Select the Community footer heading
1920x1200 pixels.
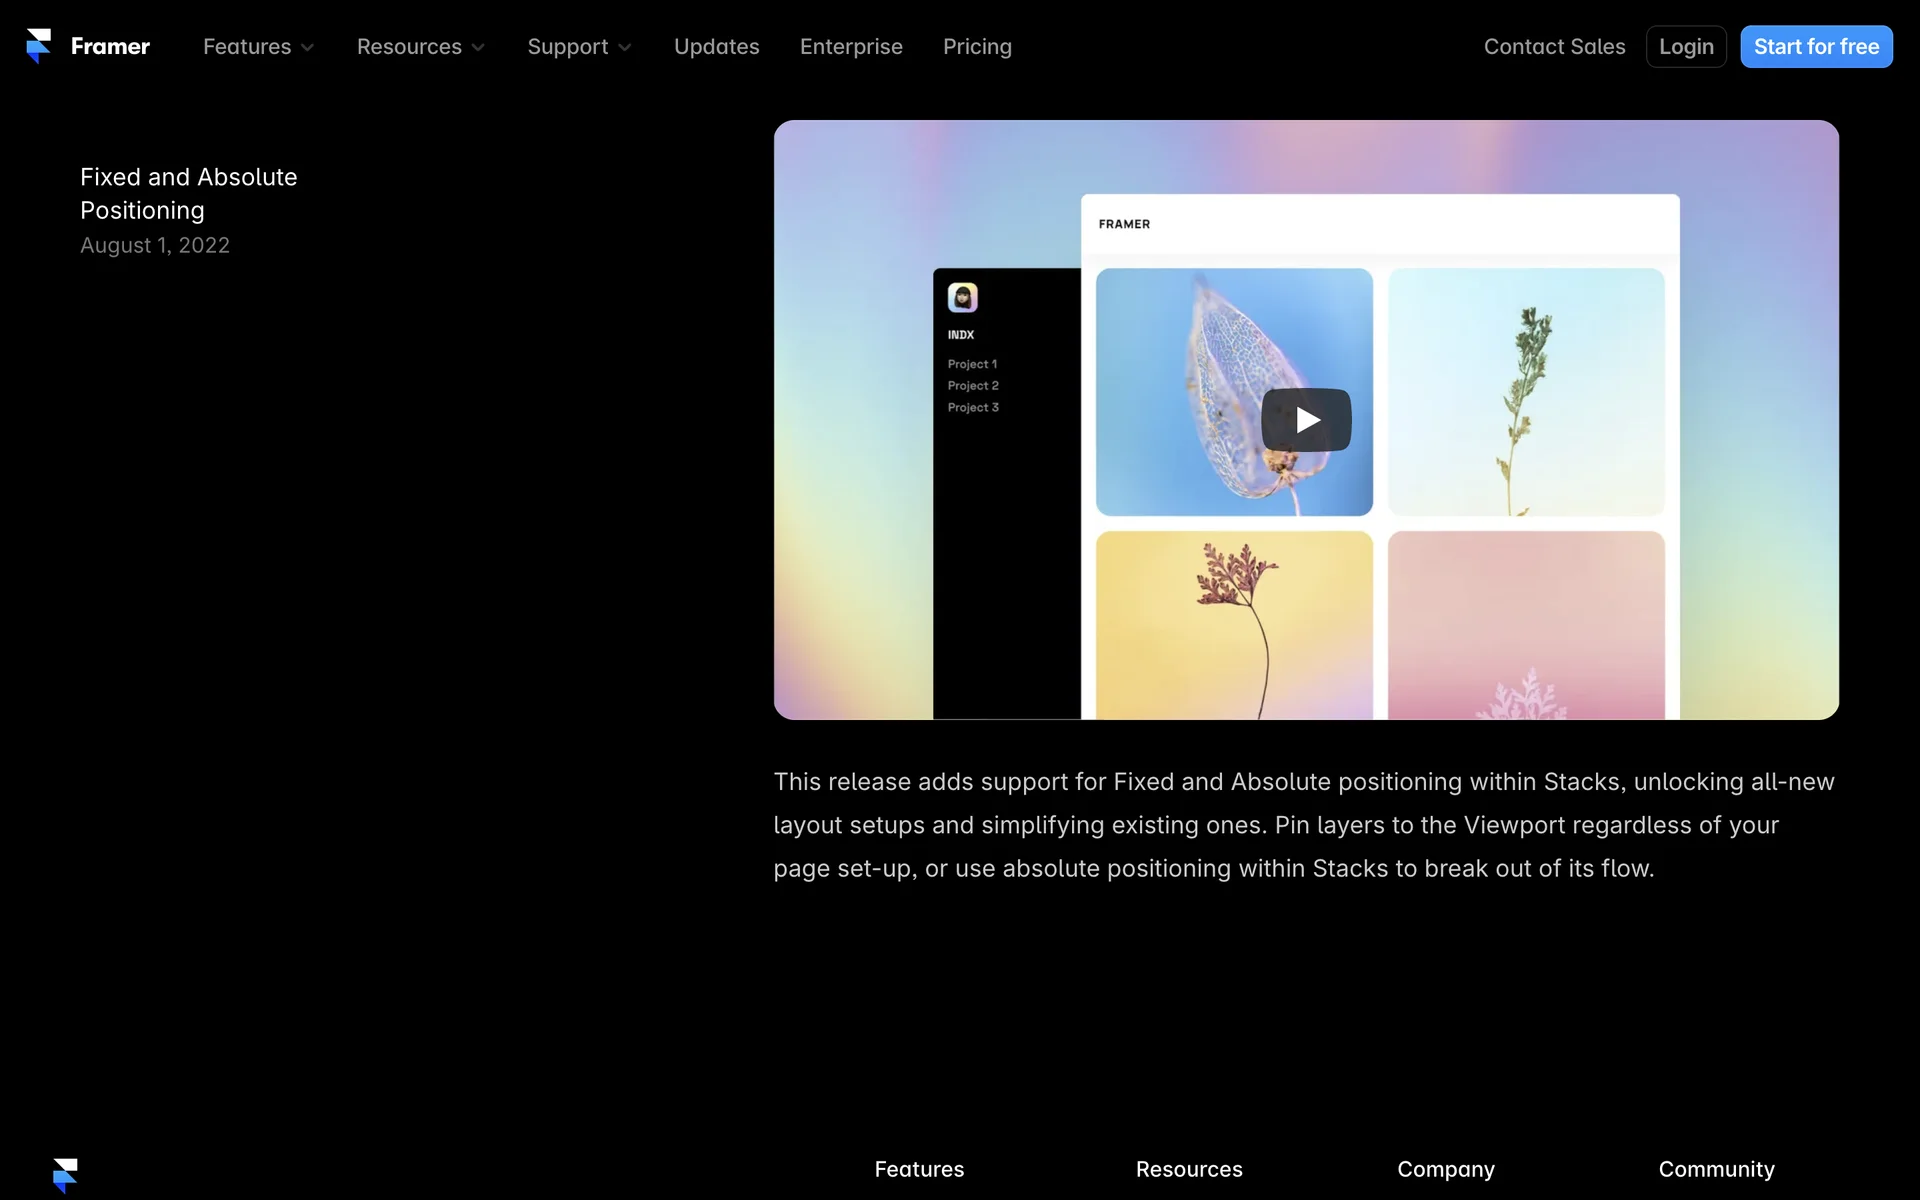pyautogui.click(x=1716, y=1169)
